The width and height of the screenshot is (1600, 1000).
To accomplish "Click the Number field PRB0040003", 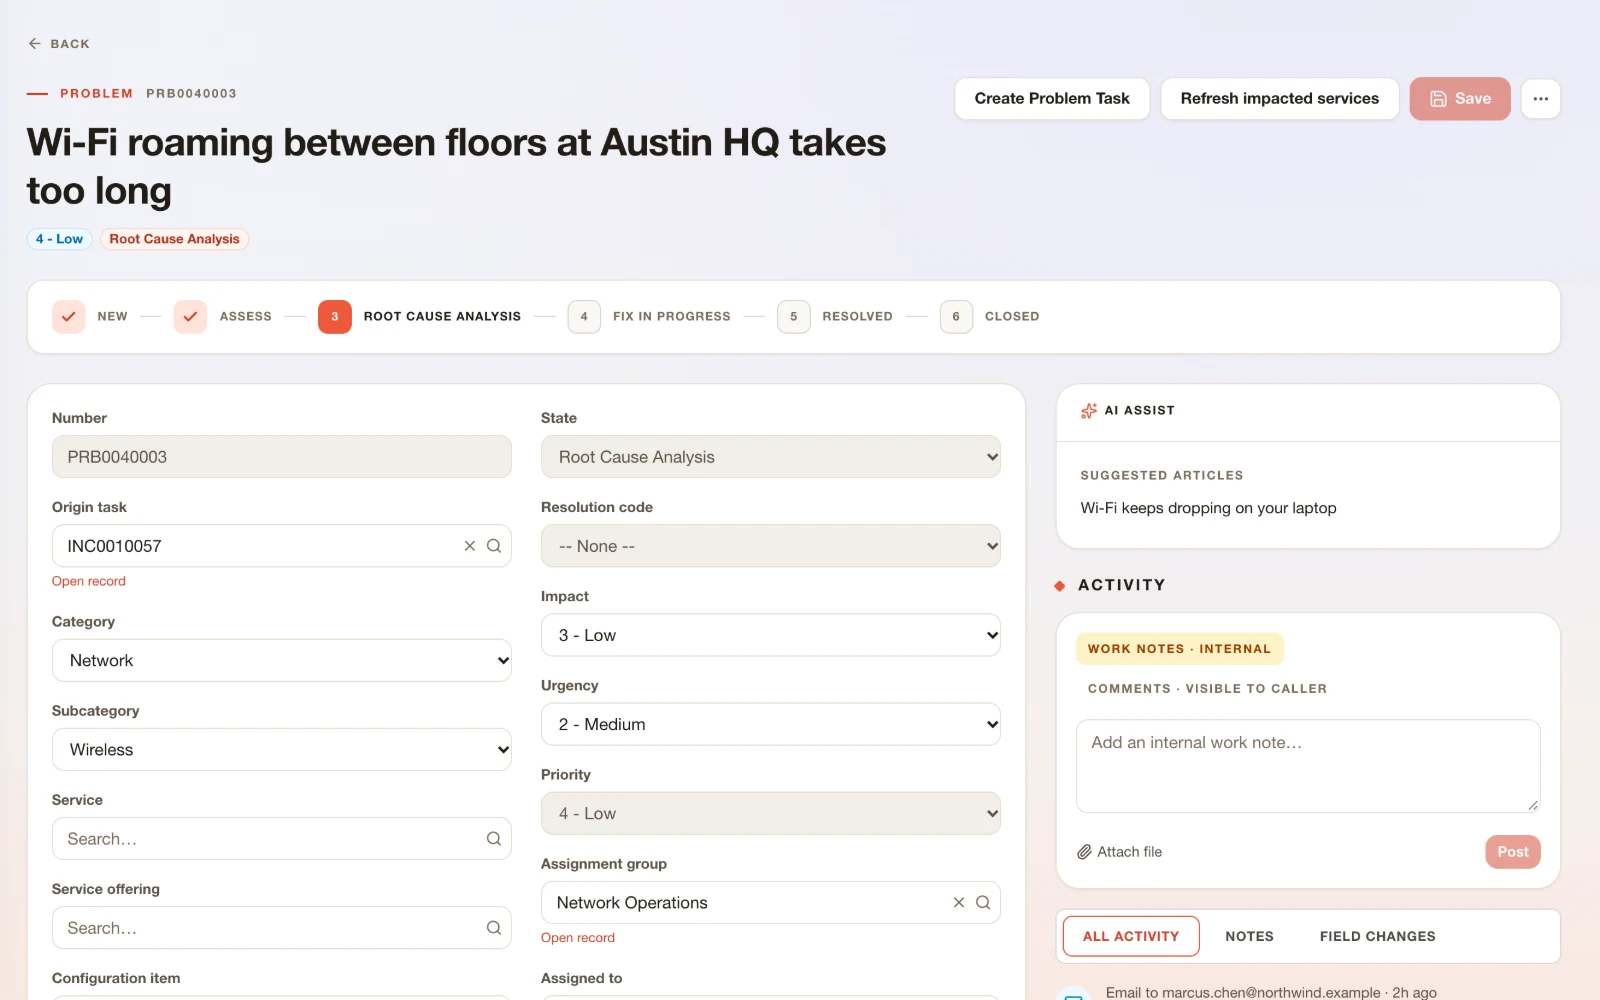I will pos(282,457).
